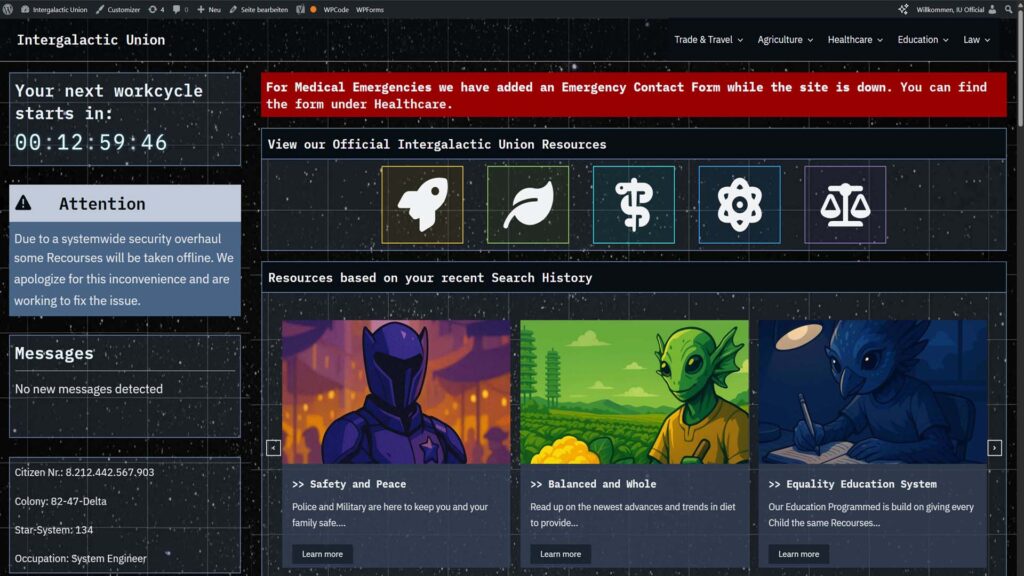The width and height of the screenshot is (1024, 576).
Task: Click the Safety and Peace card title
Action: coord(349,484)
